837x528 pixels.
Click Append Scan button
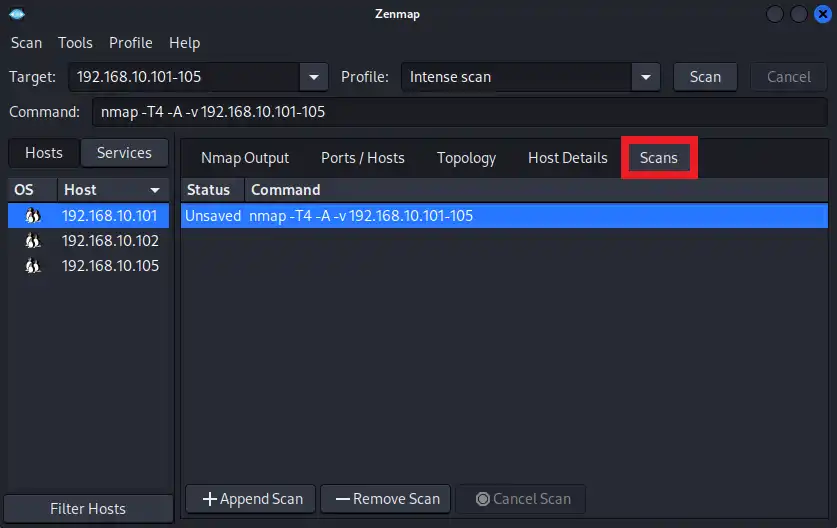tap(251, 499)
